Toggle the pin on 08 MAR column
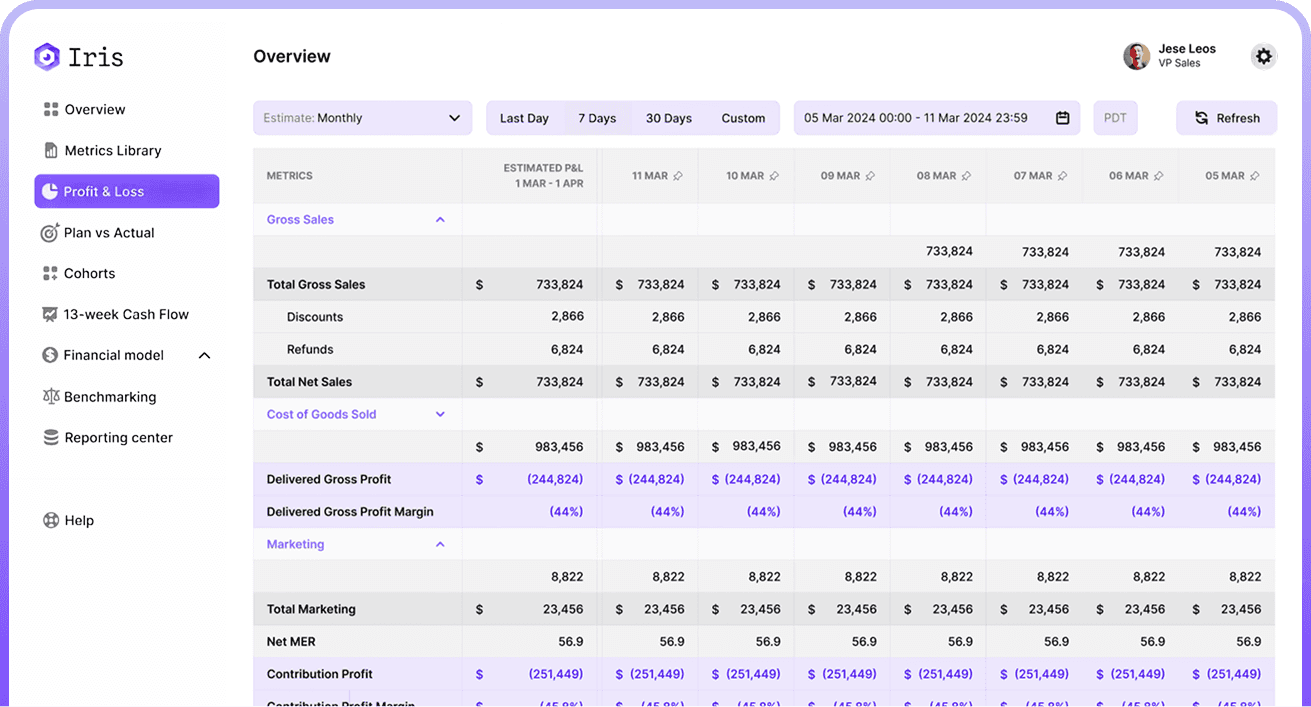The image size is (1311, 707). pos(967,176)
